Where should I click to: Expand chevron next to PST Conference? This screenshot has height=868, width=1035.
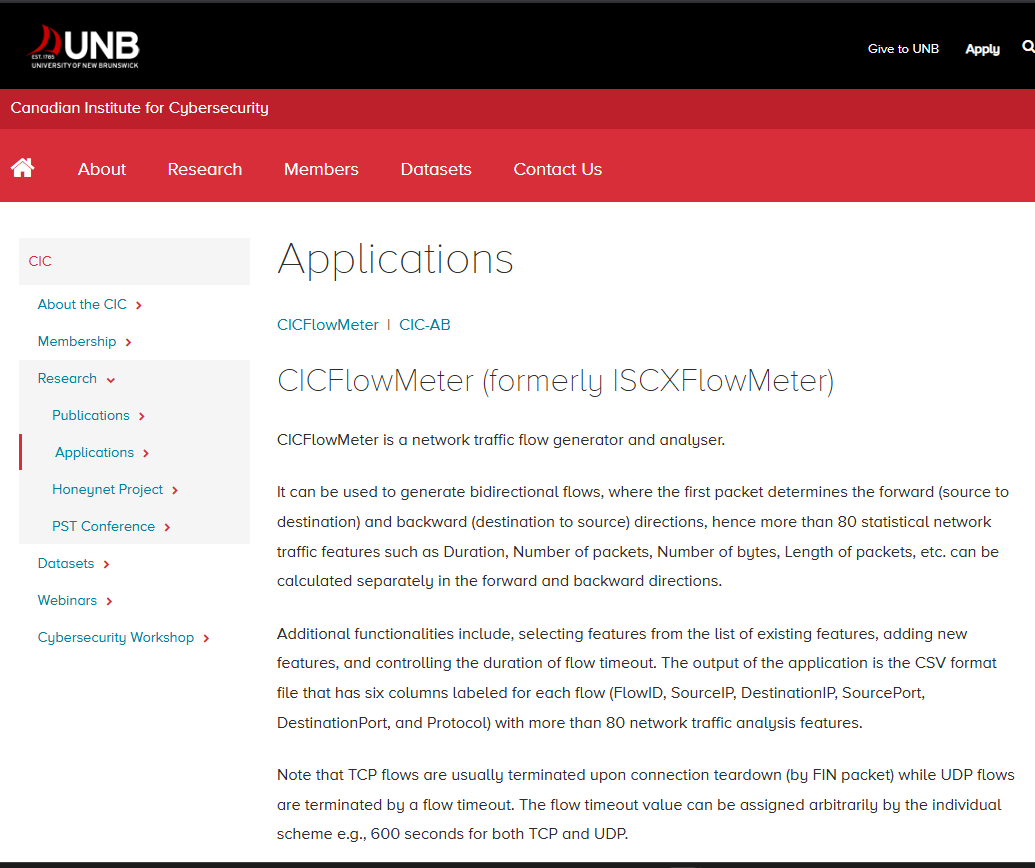pos(167,527)
